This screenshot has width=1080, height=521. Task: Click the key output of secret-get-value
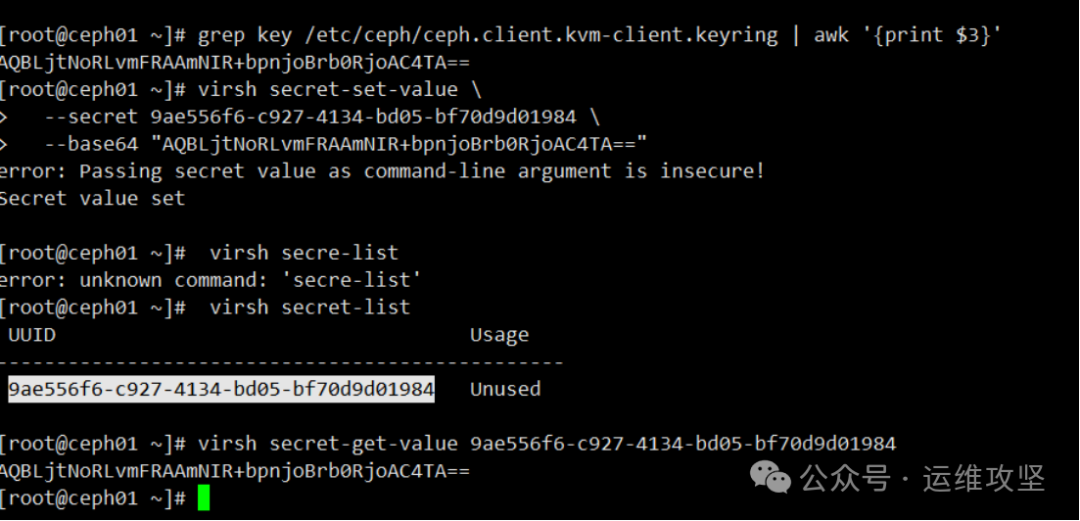[x=234, y=470]
